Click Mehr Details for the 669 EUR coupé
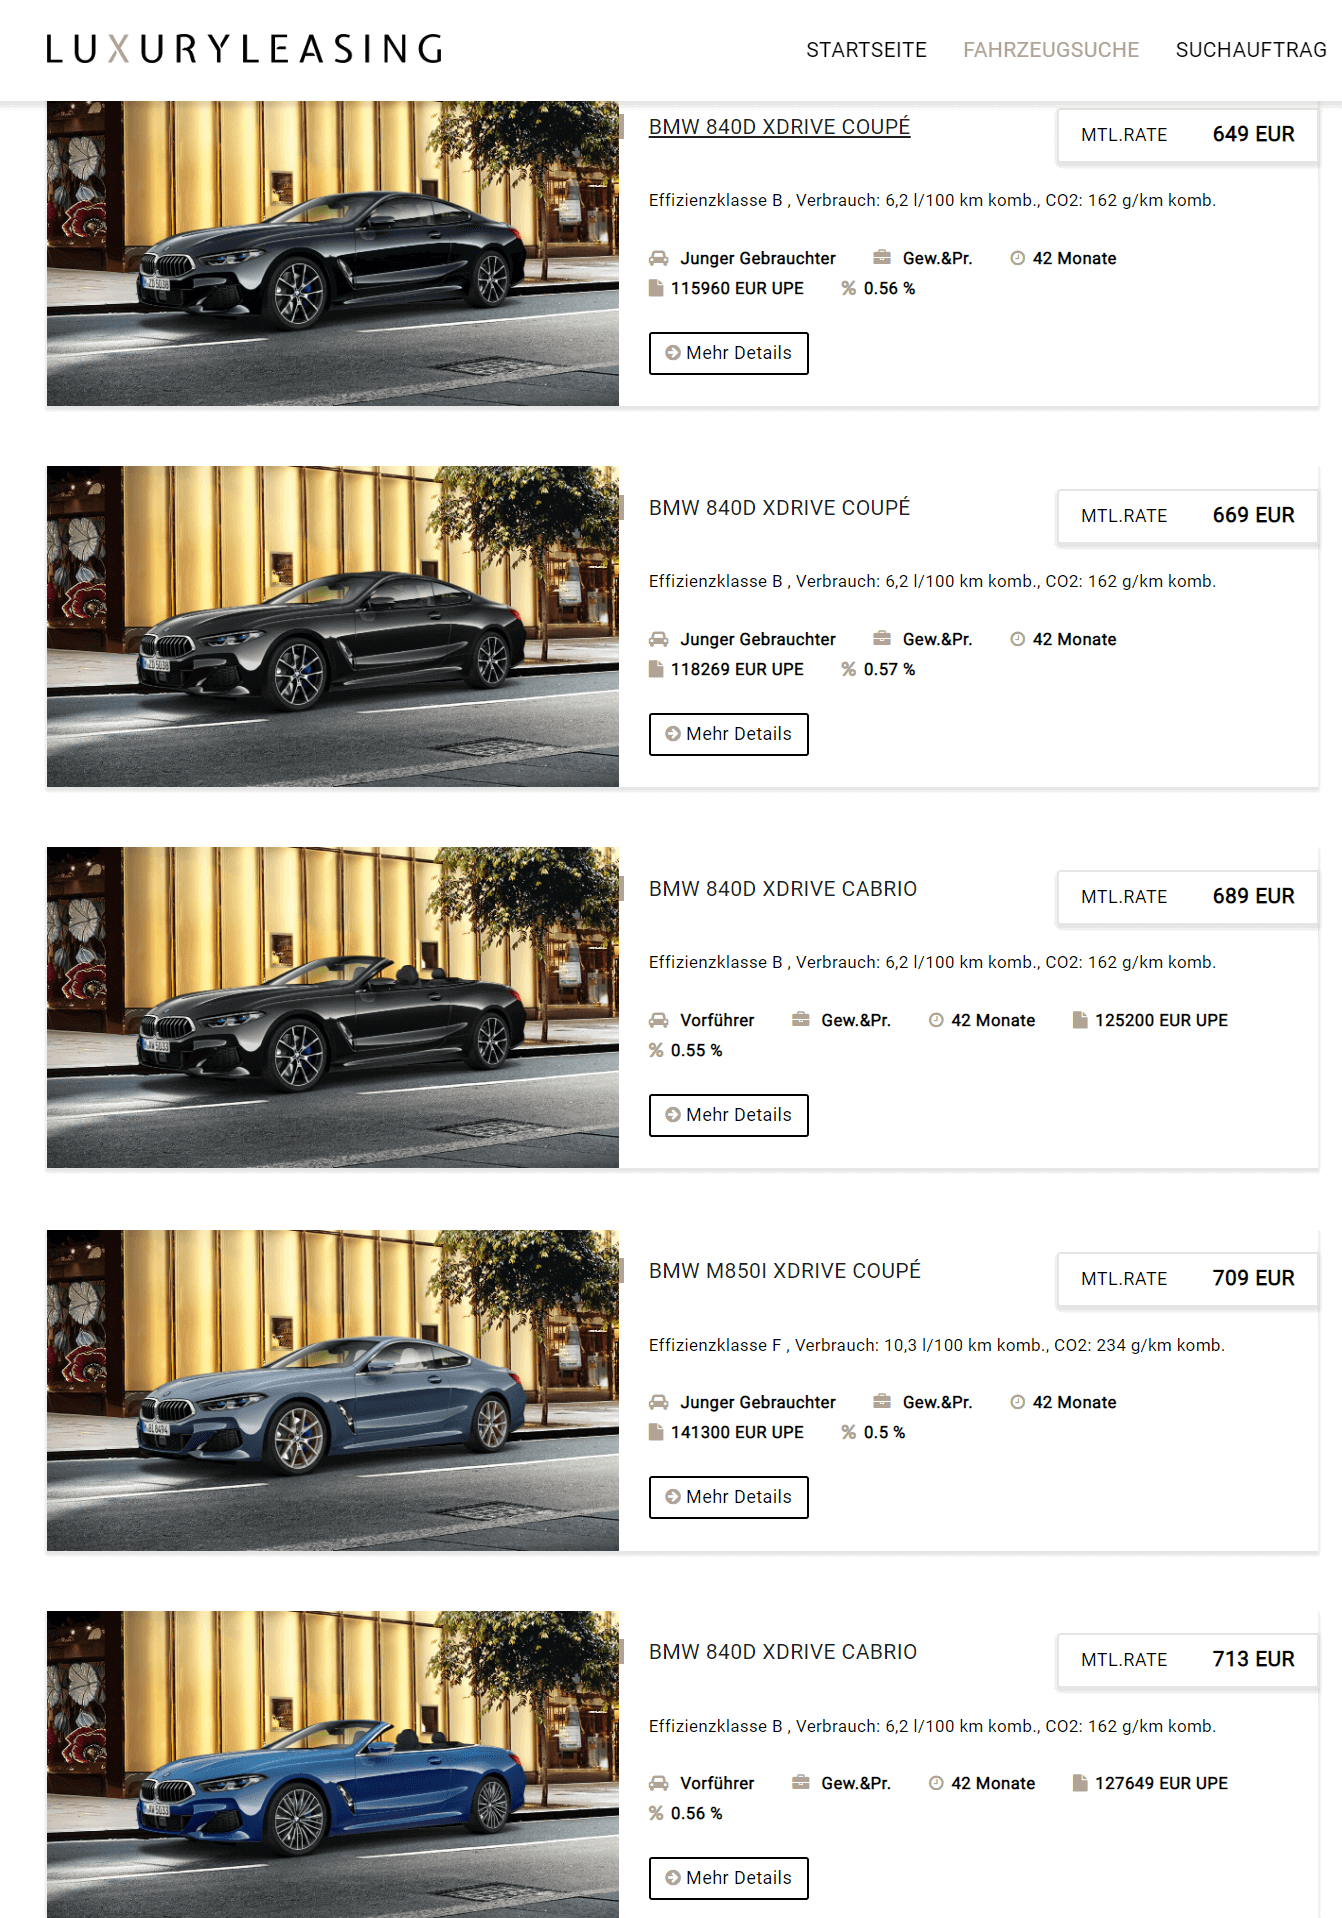Viewport: 1342px width, 1918px height. click(x=729, y=734)
